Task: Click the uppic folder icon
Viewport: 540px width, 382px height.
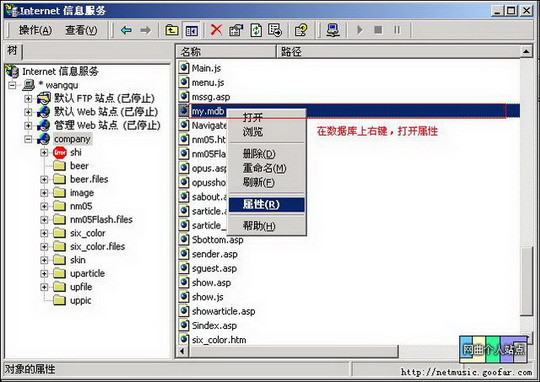Action: pos(60,300)
